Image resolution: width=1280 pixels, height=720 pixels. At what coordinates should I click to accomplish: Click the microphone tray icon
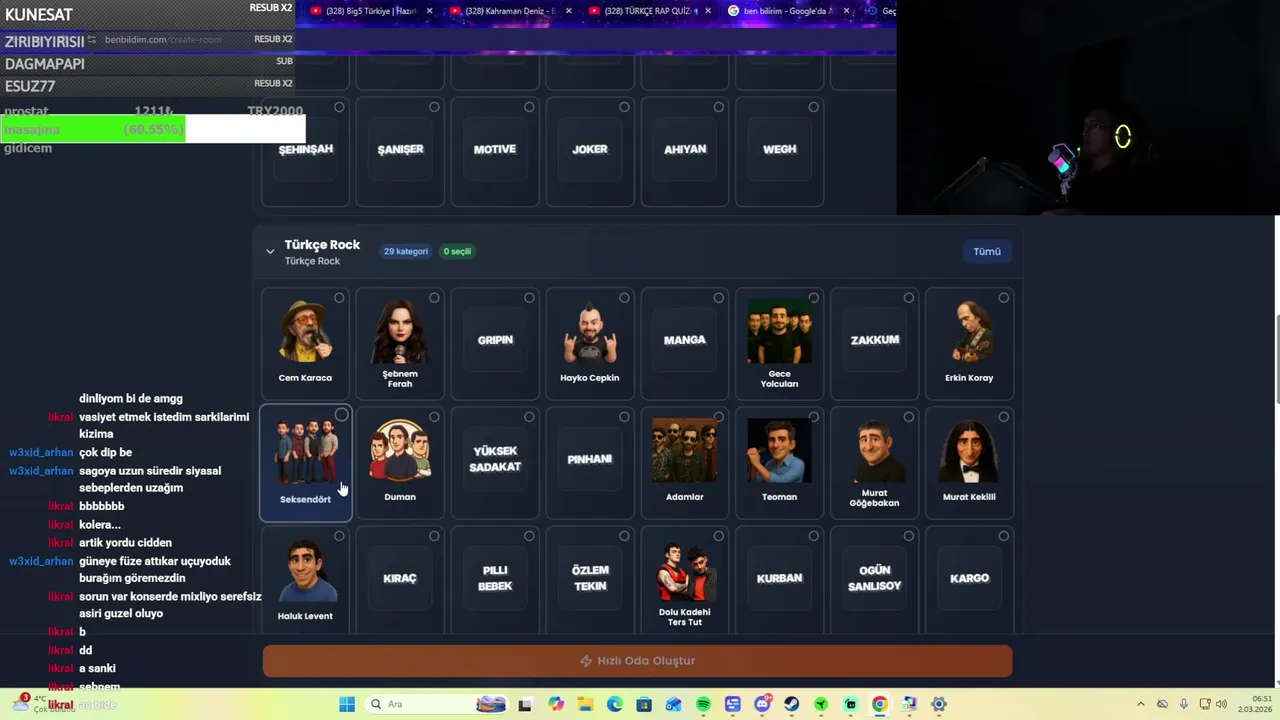point(1184,704)
